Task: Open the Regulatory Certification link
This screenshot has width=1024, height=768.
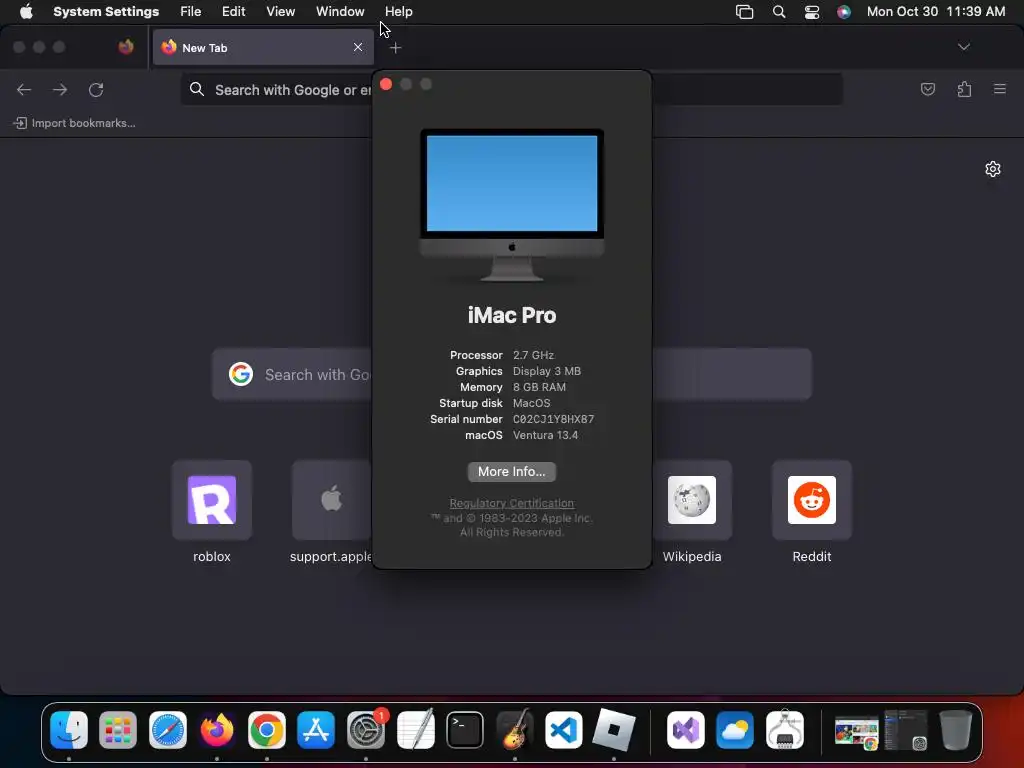Action: 511,503
